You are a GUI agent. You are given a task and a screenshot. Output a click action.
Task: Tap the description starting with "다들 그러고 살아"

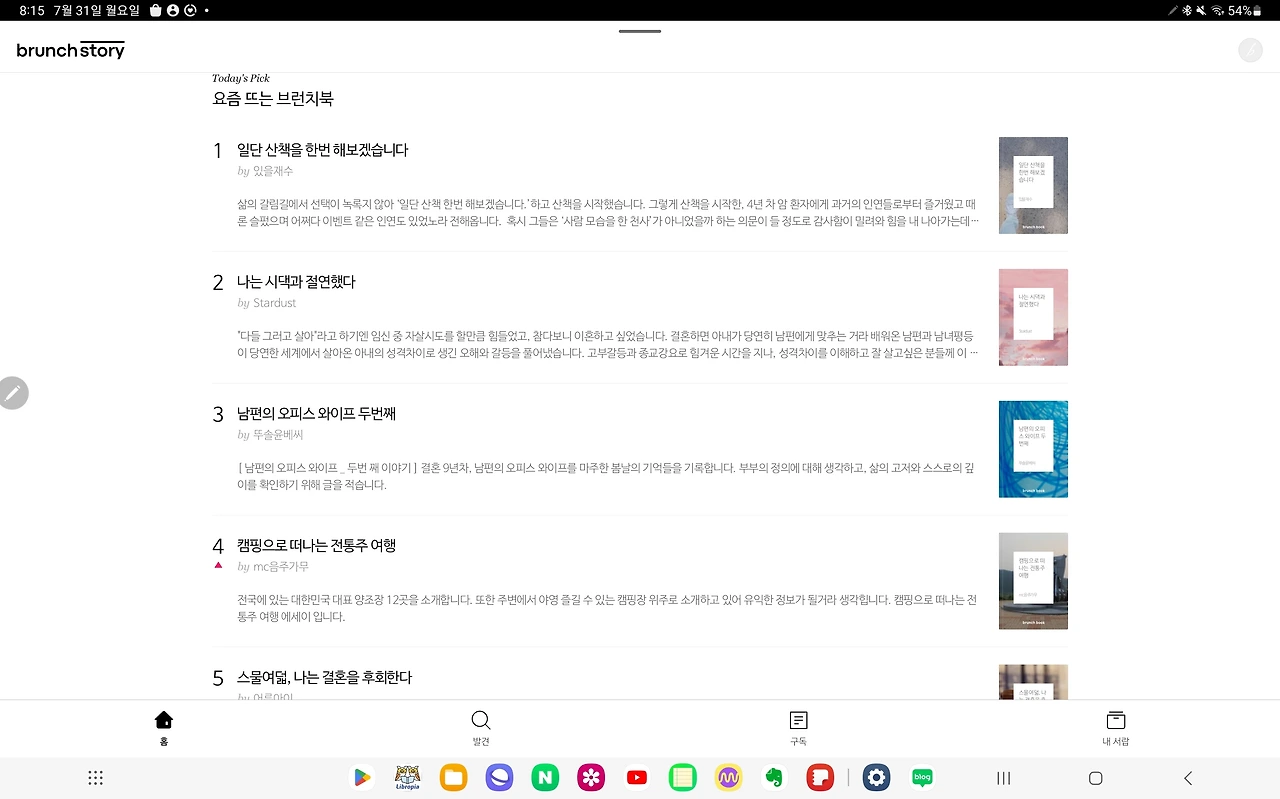coord(608,344)
